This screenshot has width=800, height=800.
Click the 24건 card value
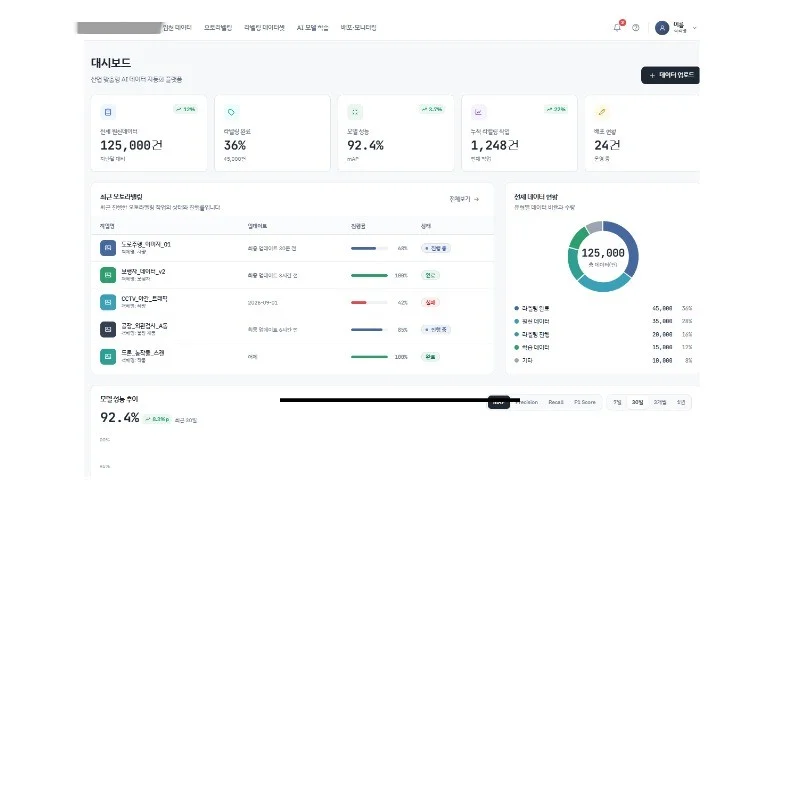607,145
